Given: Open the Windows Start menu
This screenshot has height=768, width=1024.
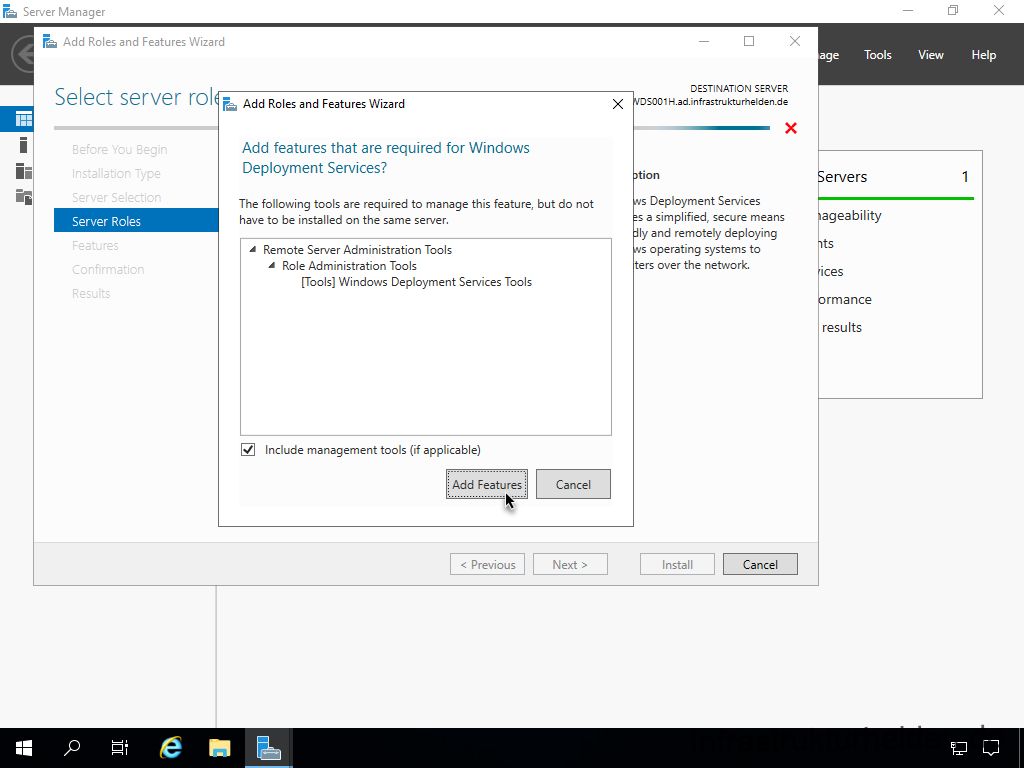Looking at the screenshot, I should [x=24, y=748].
